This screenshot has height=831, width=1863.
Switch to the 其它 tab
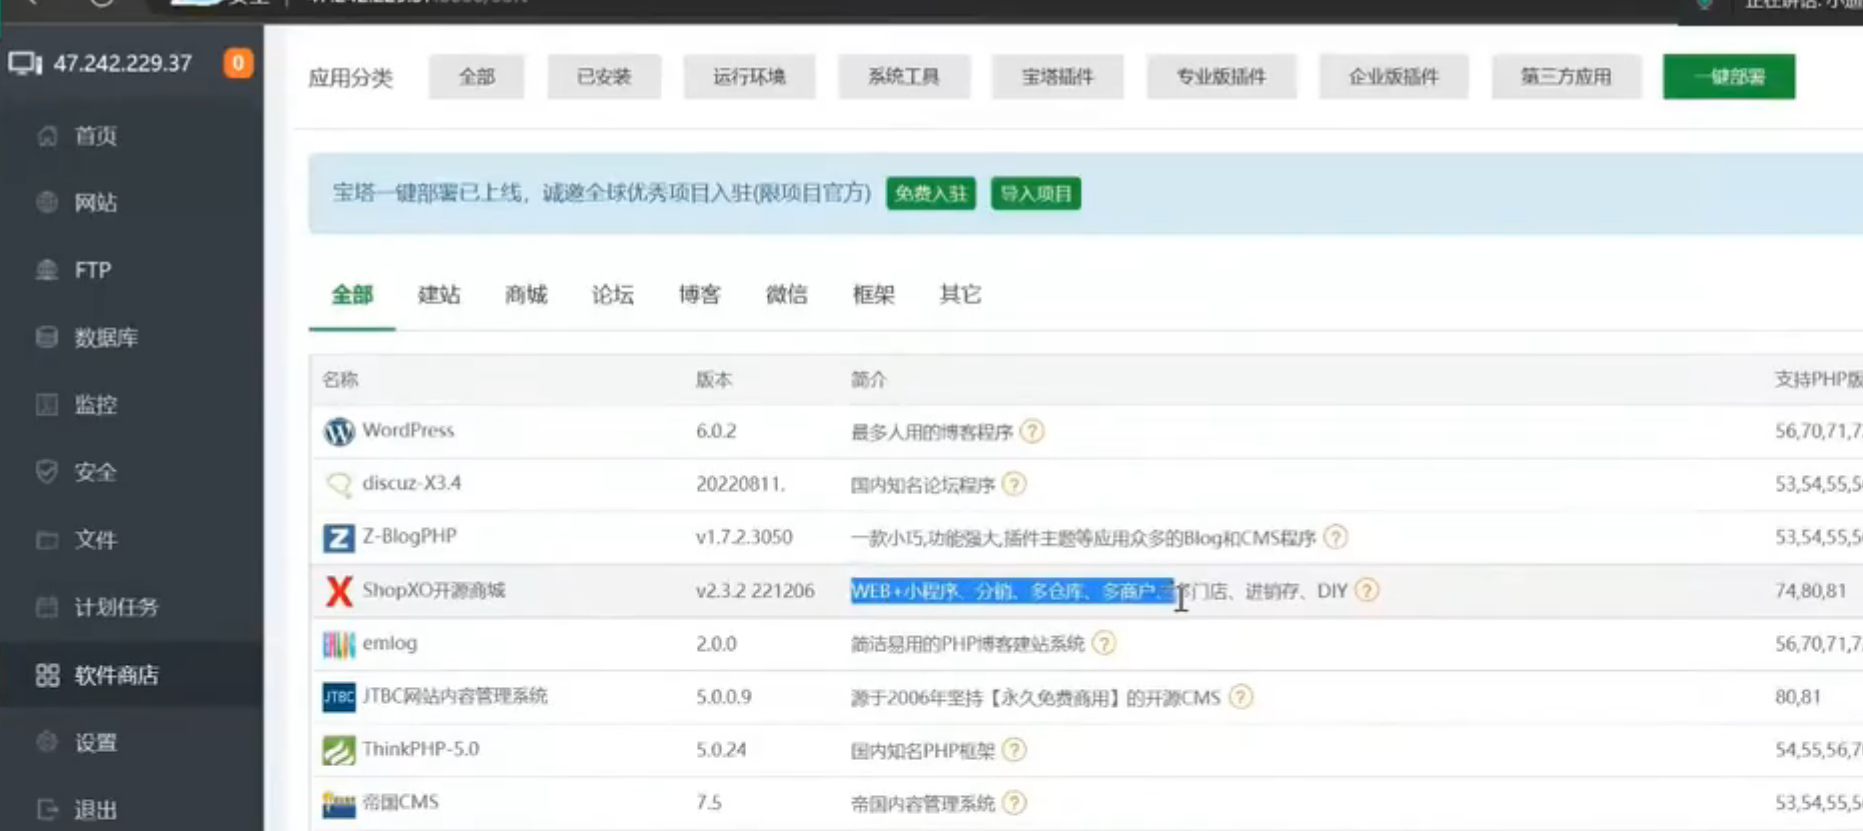coord(961,295)
